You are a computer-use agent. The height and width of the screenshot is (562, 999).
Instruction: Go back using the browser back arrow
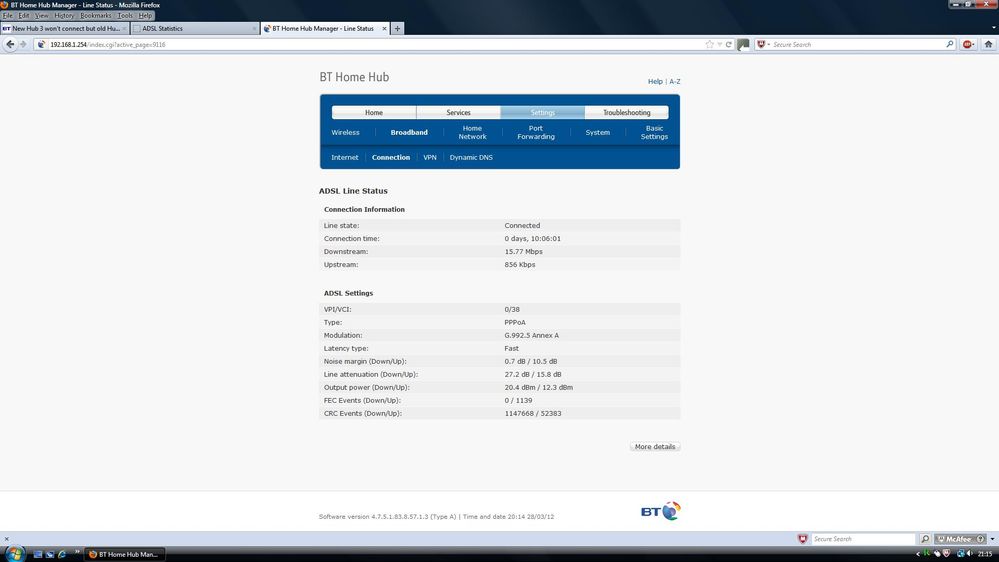(x=10, y=44)
